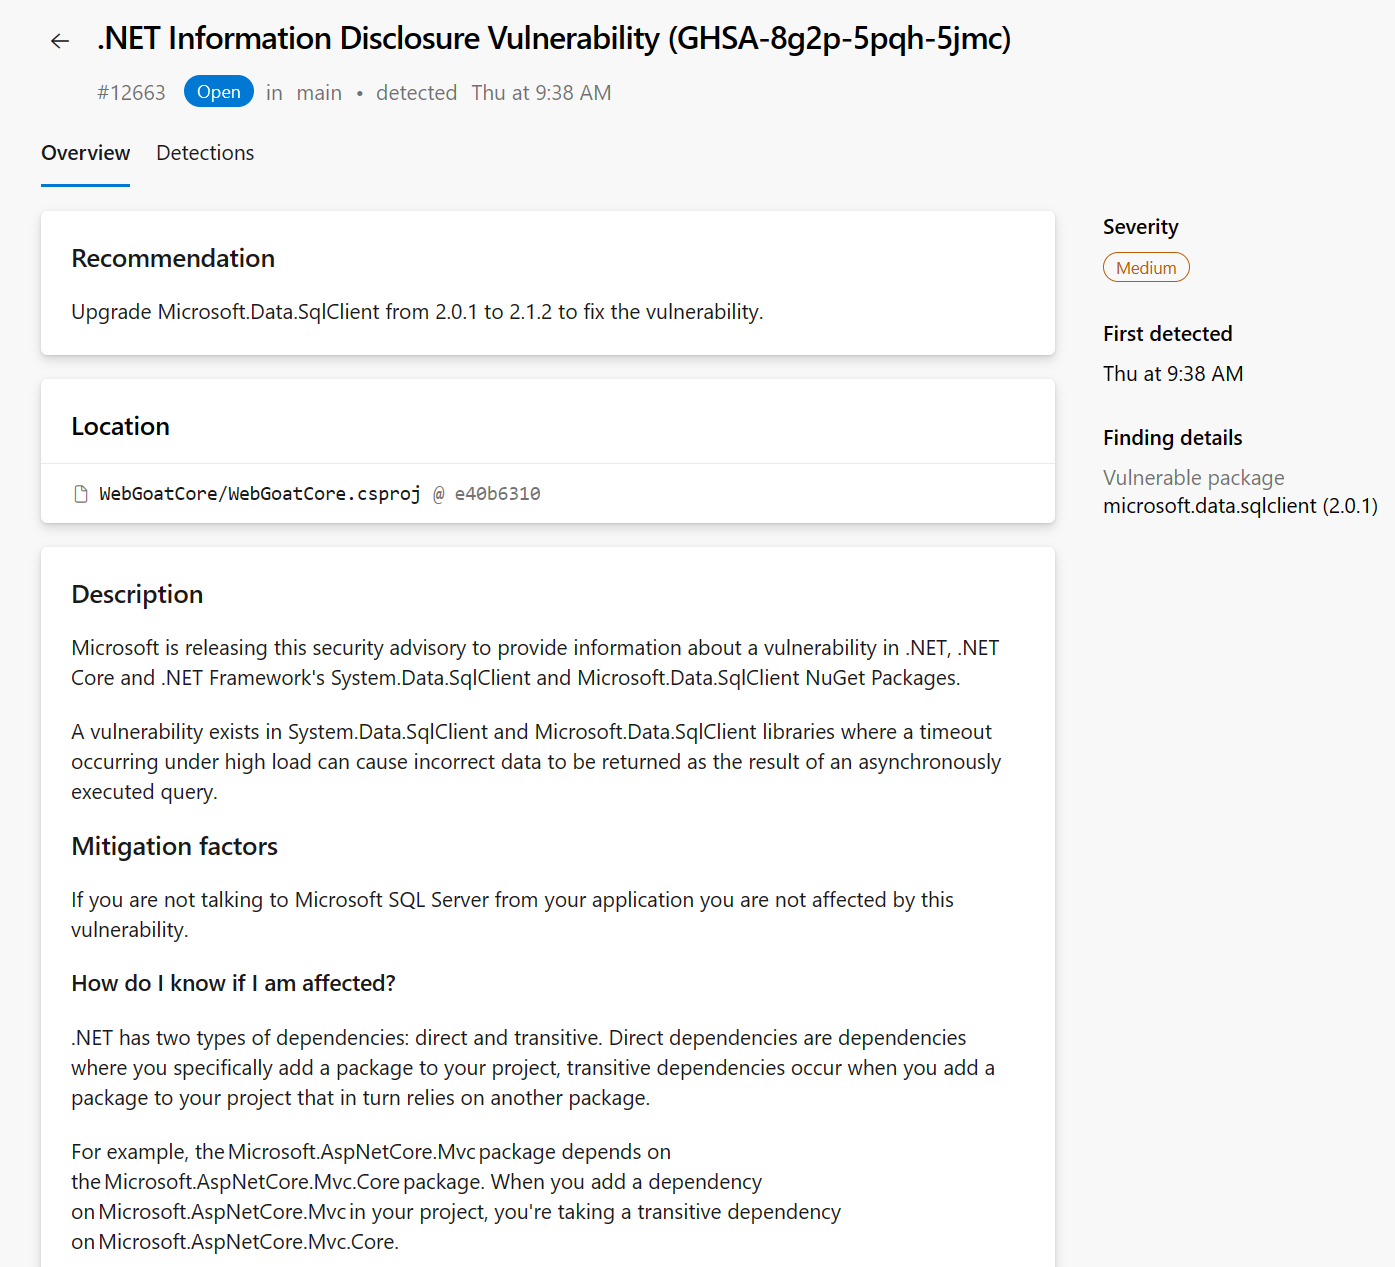Screen dimensions: 1395x1267
Task: Click the Location heading
Action: tap(120, 426)
